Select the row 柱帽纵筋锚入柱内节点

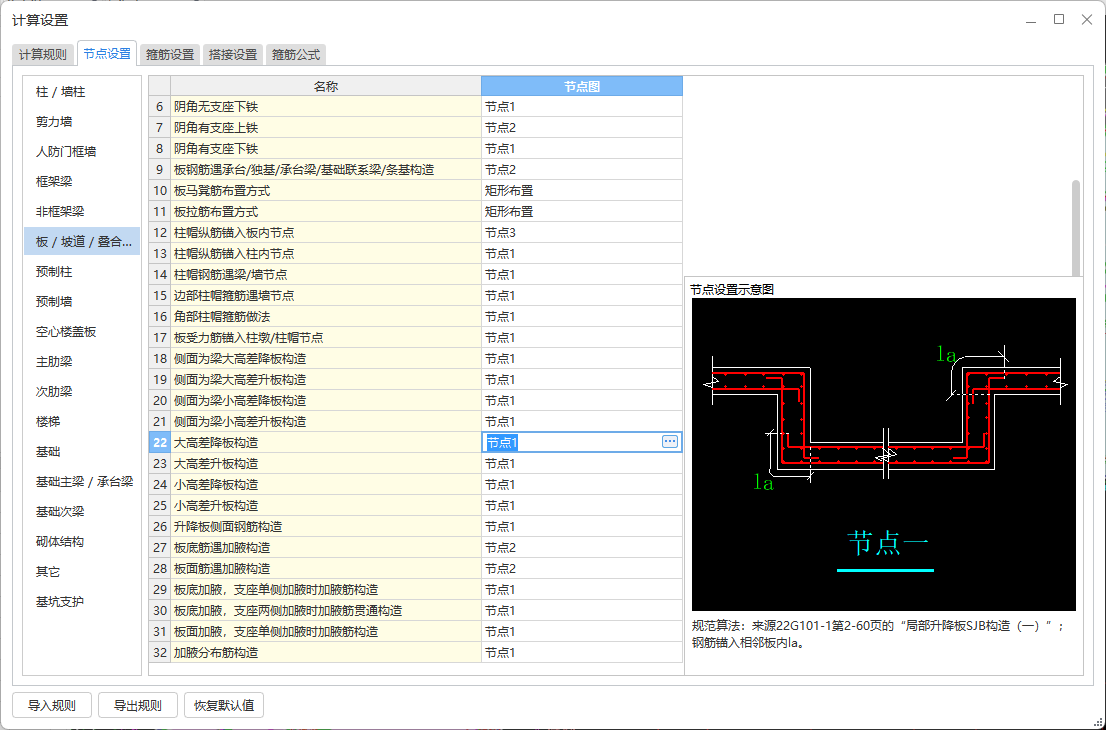415,253
